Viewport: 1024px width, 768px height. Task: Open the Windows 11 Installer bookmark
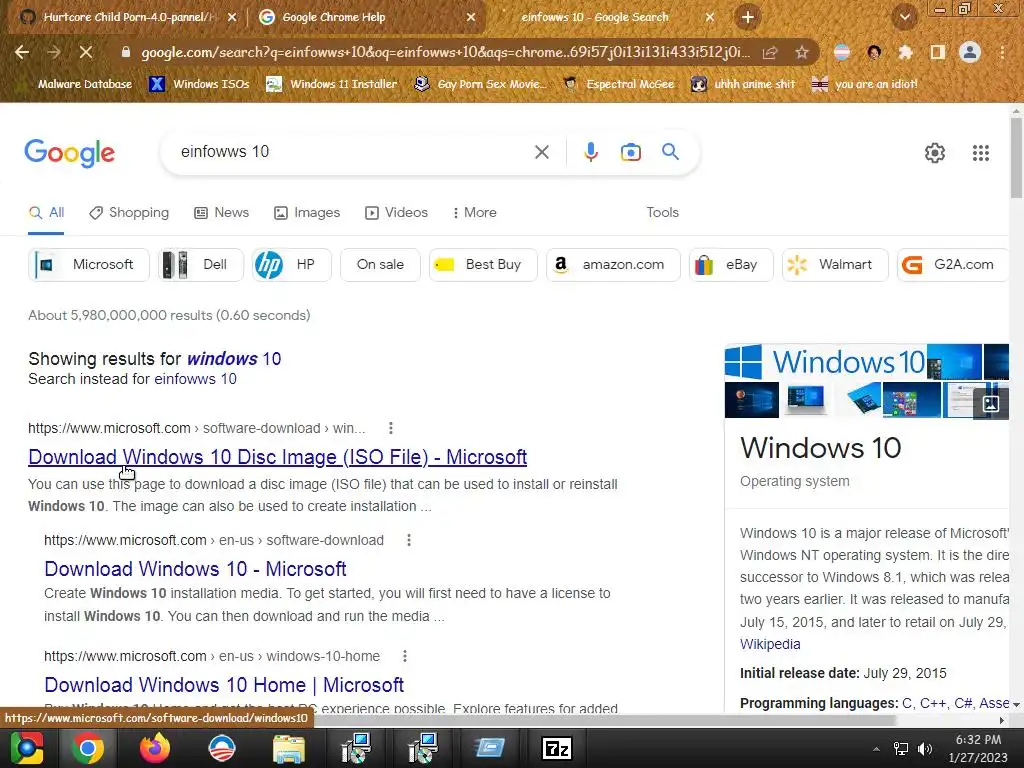pyautogui.click(x=332, y=84)
